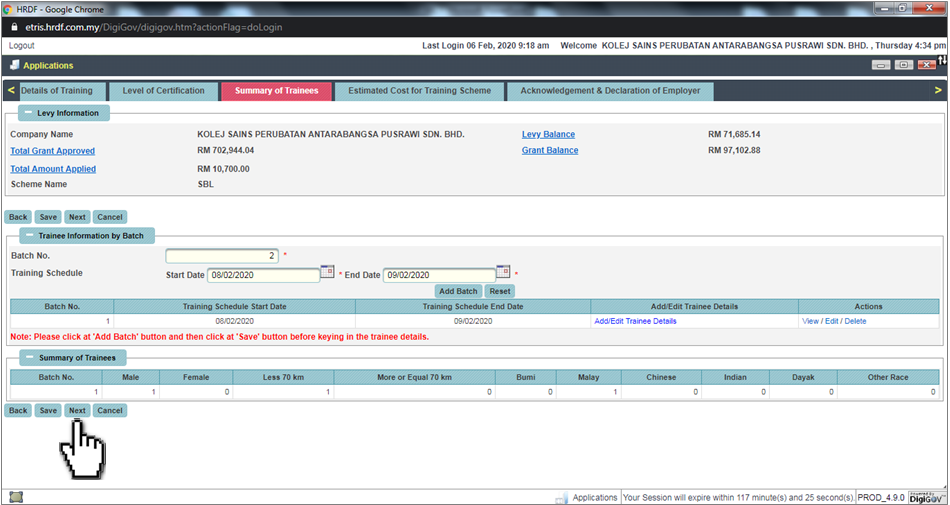
Task: Close the Applications inner panel
Action: [927, 65]
